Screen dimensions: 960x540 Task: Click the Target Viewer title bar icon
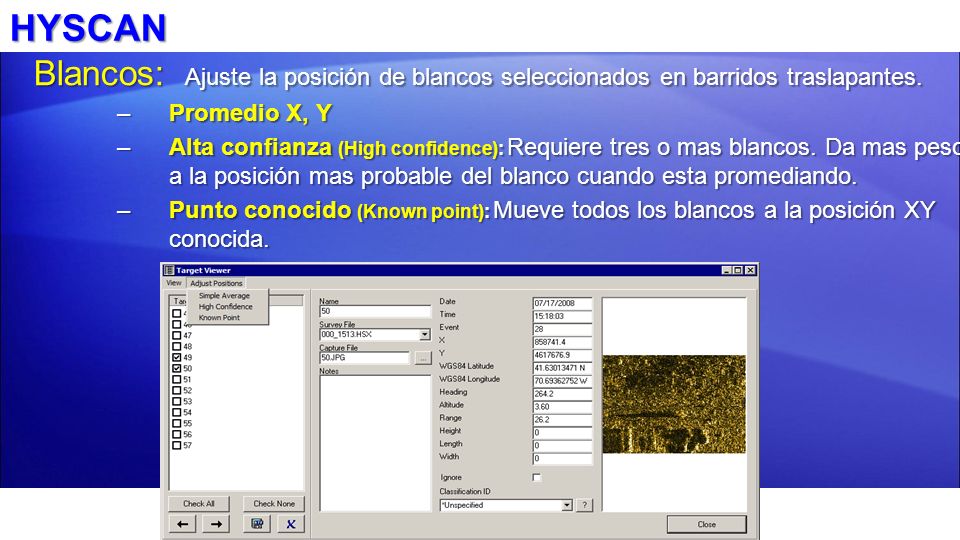169,270
